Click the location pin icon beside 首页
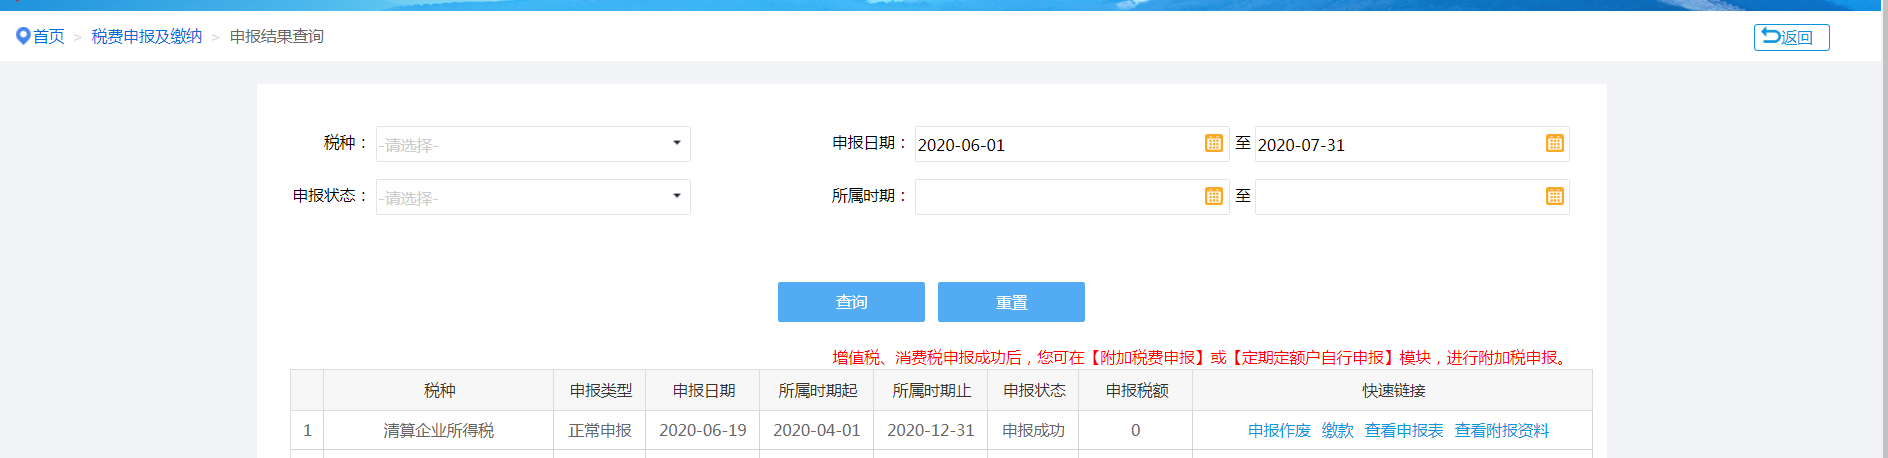 coord(23,36)
